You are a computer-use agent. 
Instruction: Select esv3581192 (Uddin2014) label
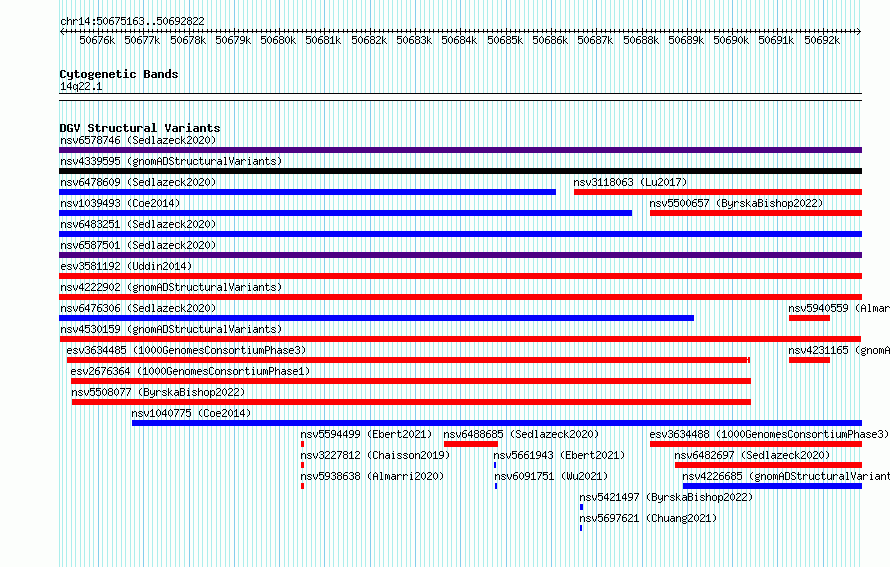coord(126,266)
